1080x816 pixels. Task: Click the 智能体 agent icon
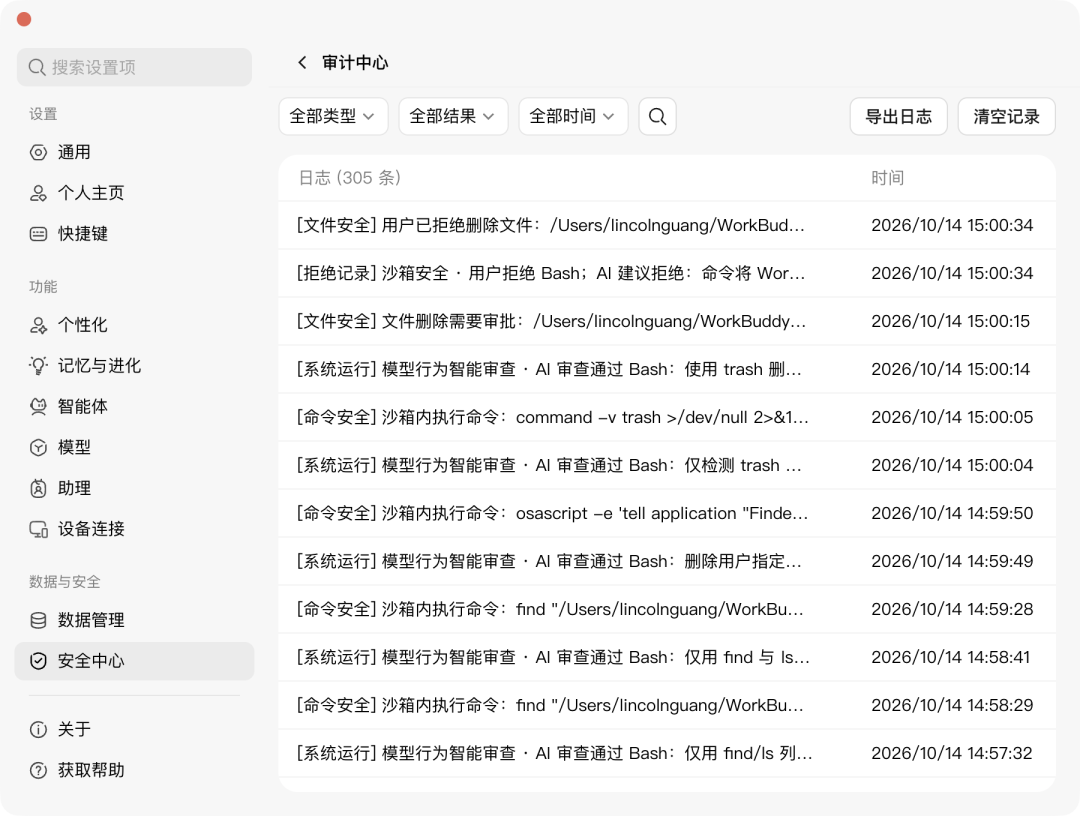tap(39, 406)
